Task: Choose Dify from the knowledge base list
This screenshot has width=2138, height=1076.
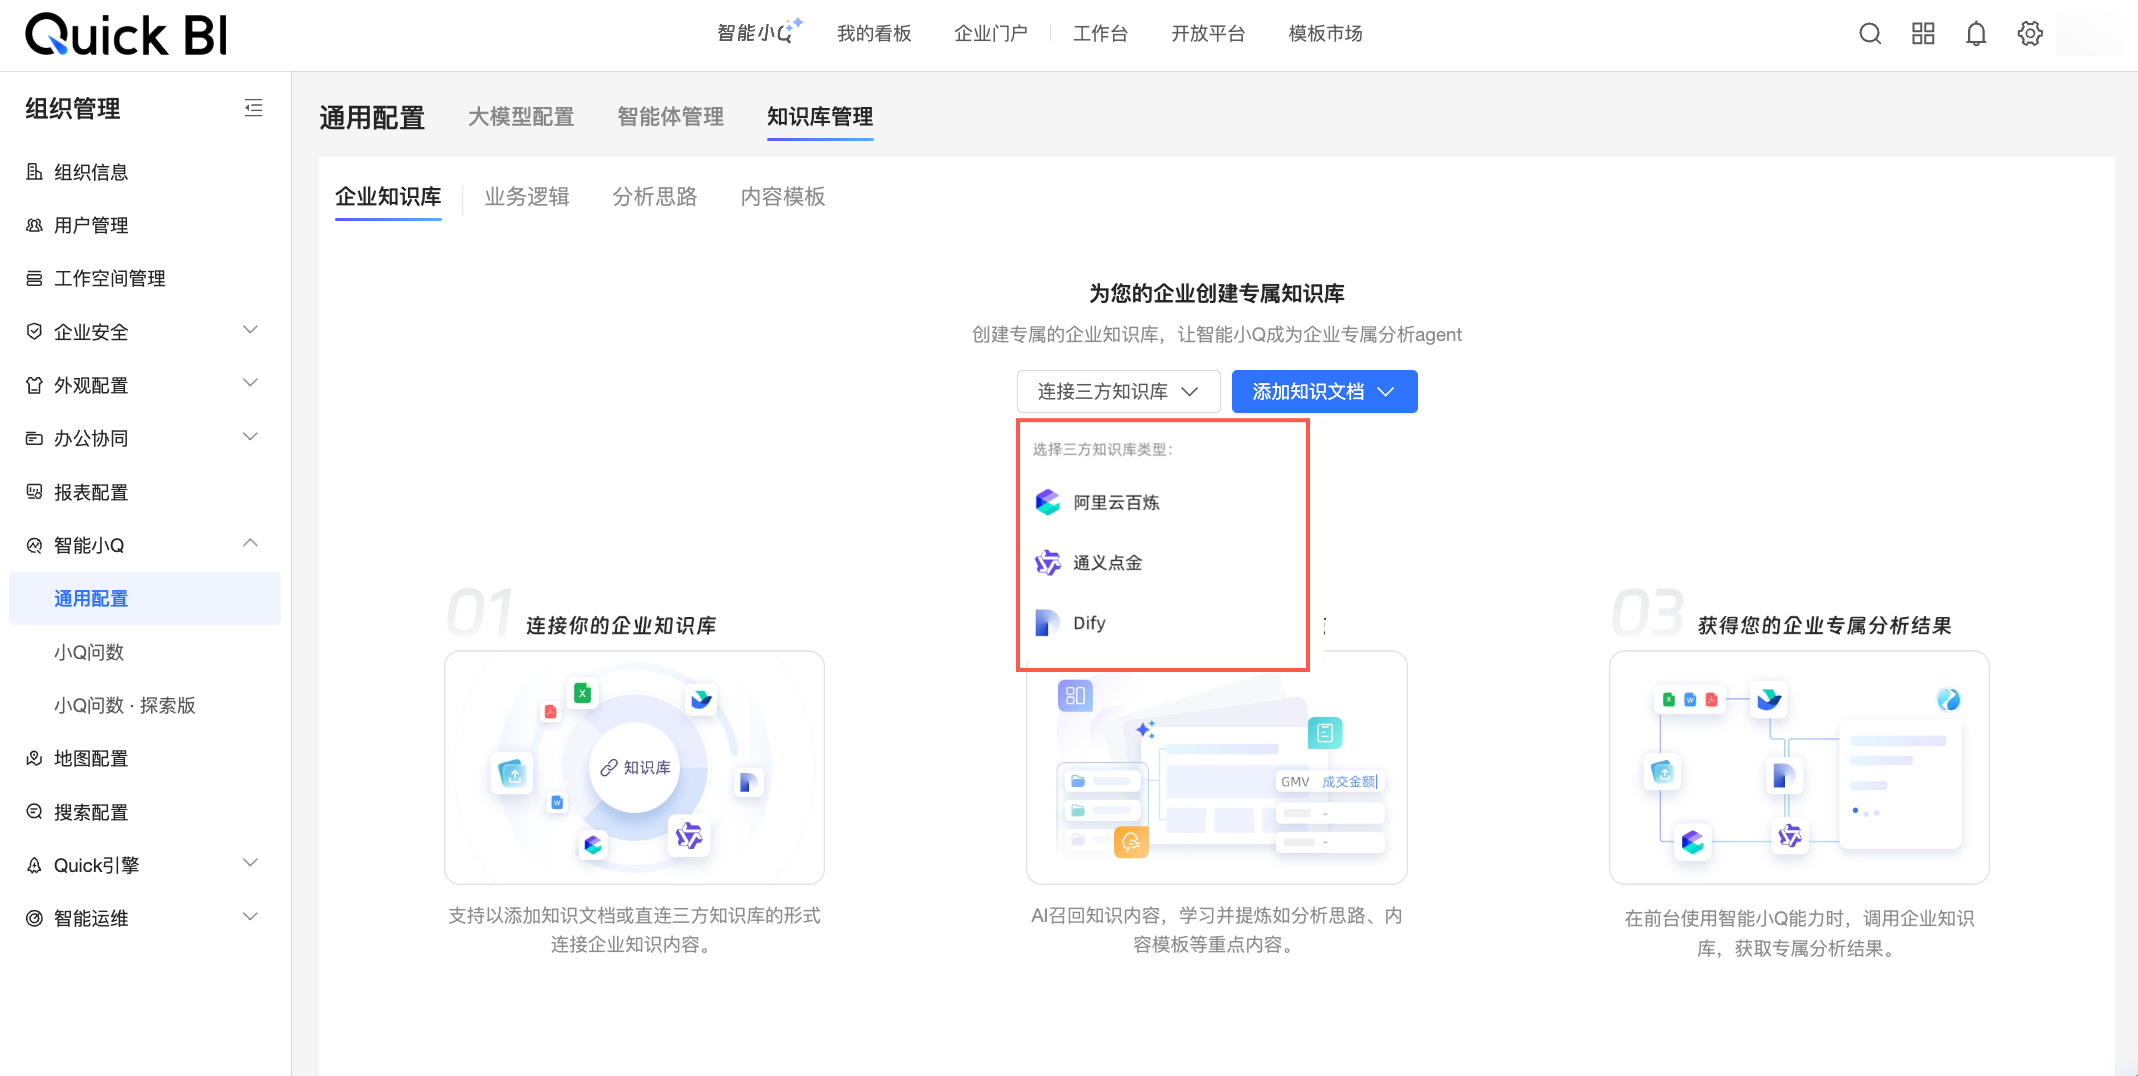Action: 1163,623
